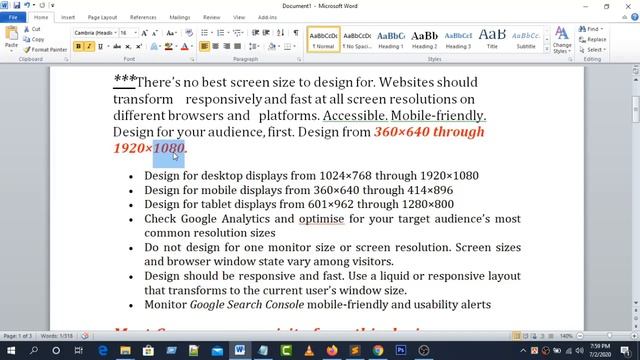This screenshot has height=360, width=640.
Task: Switch to Print Layout view in status bar
Action: coord(516,336)
